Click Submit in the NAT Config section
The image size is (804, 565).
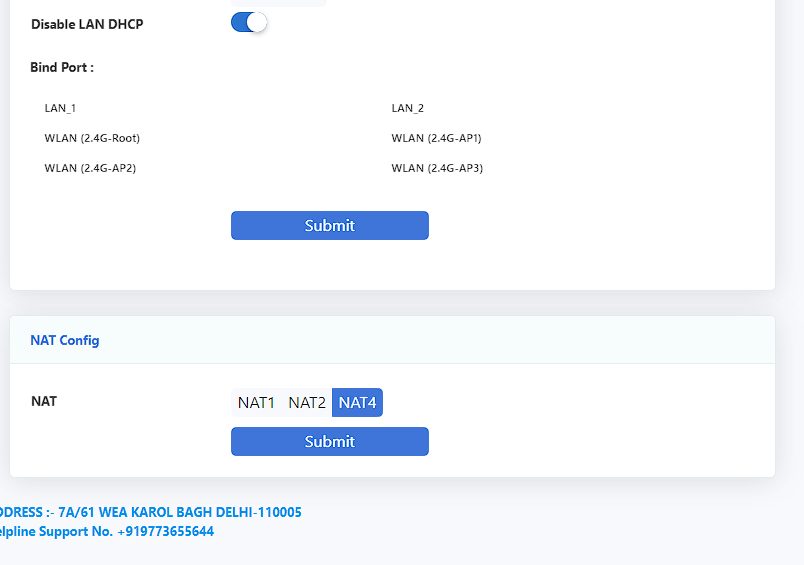click(x=330, y=441)
